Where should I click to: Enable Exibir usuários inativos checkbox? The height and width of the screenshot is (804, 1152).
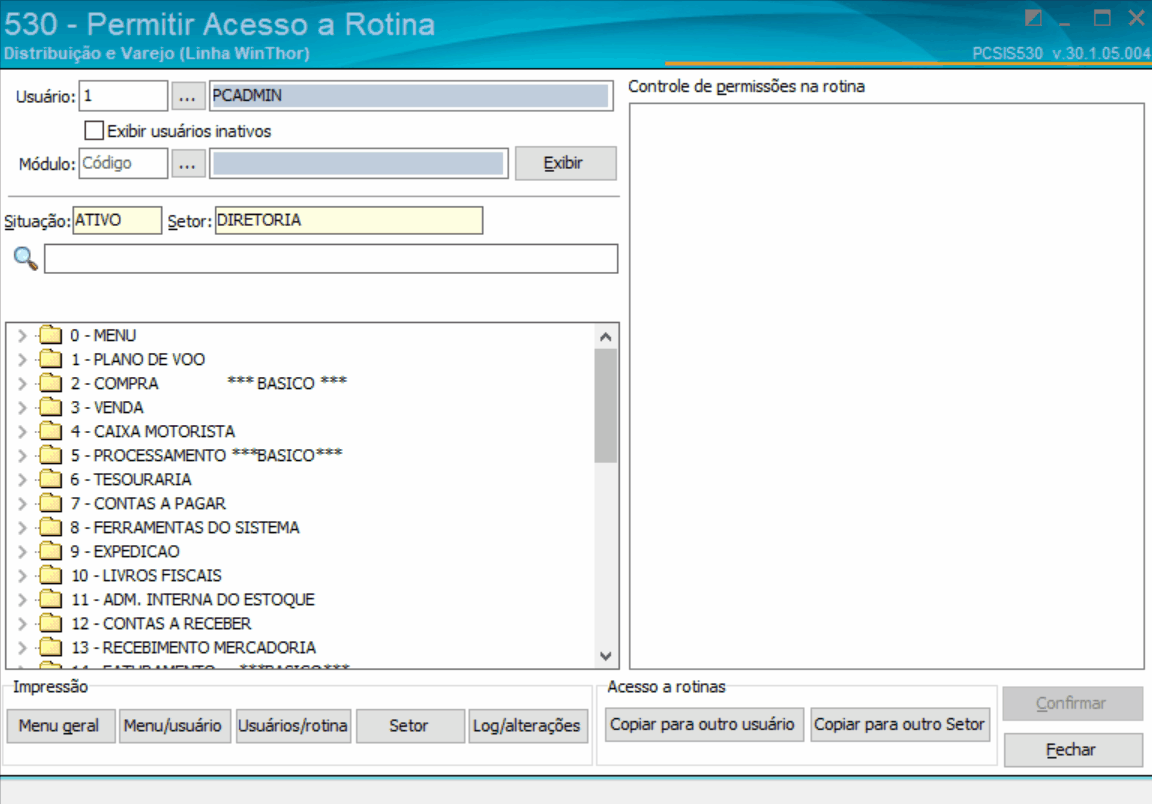(x=94, y=130)
